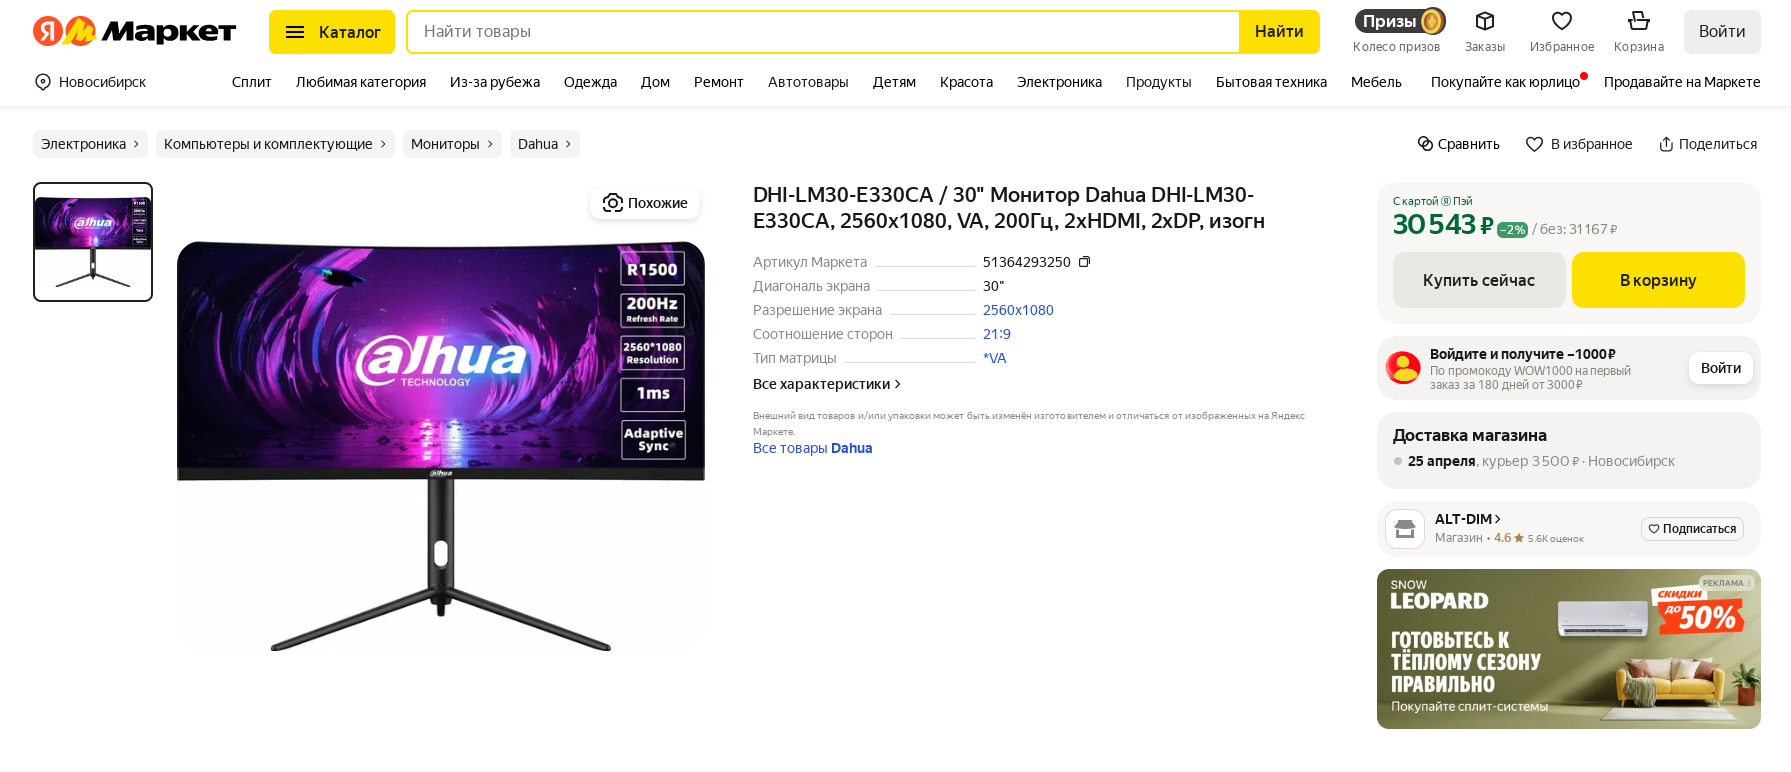The height and width of the screenshot is (772, 1791).
Task: Click Купить сейчас button
Action: tap(1479, 280)
